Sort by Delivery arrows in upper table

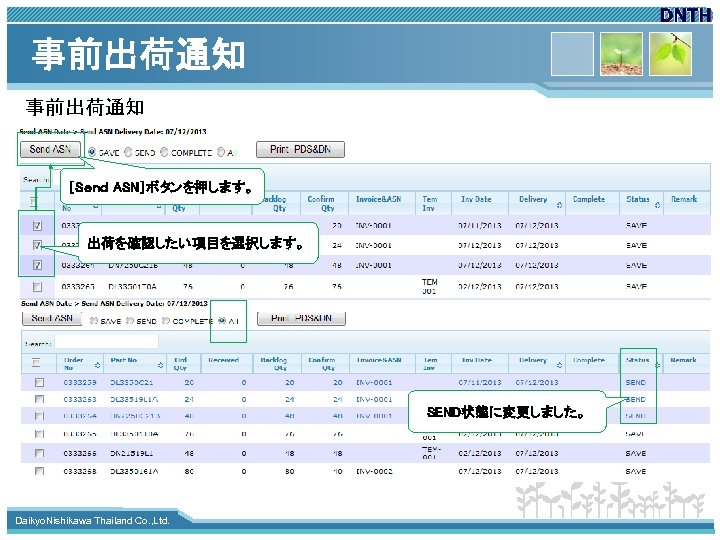pos(559,204)
